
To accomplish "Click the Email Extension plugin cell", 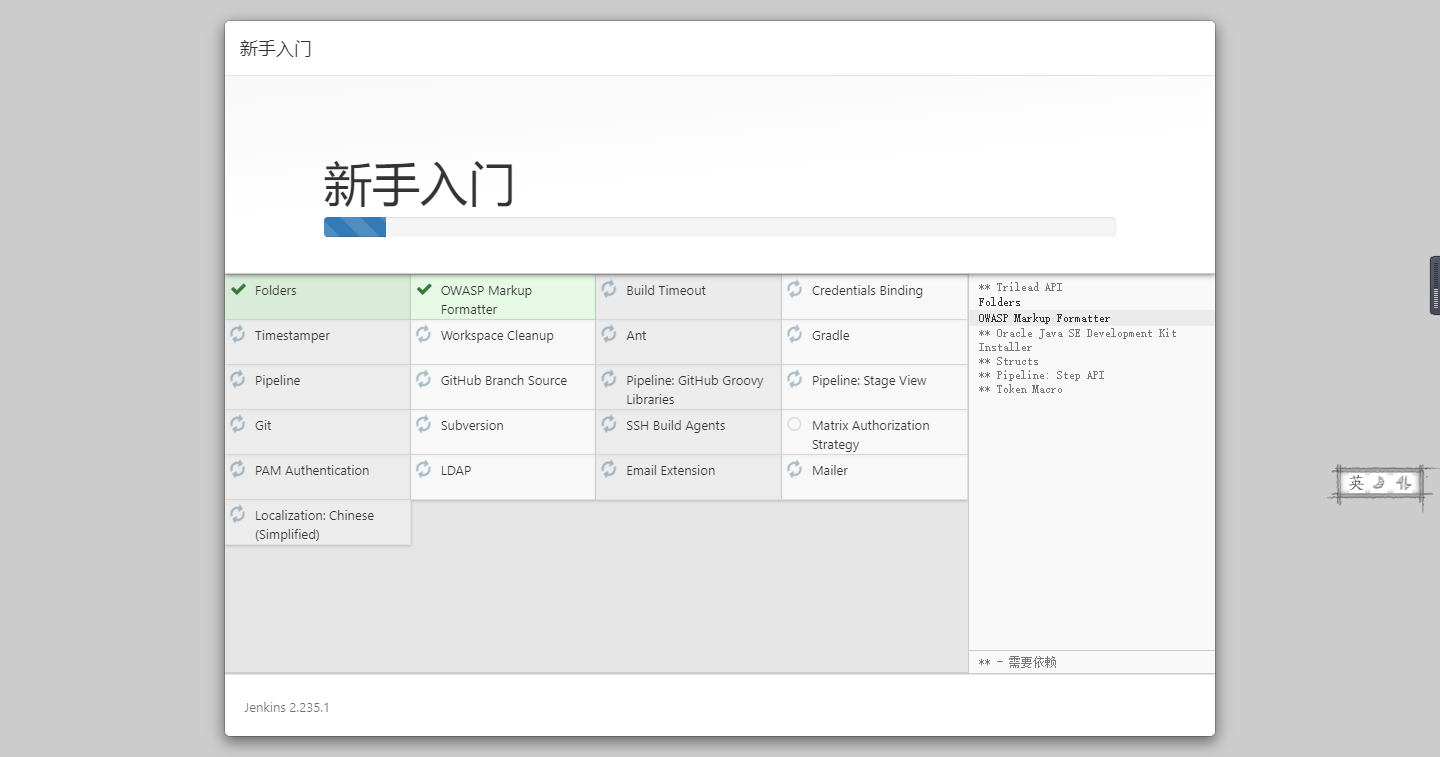I will click(x=687, y=476).
